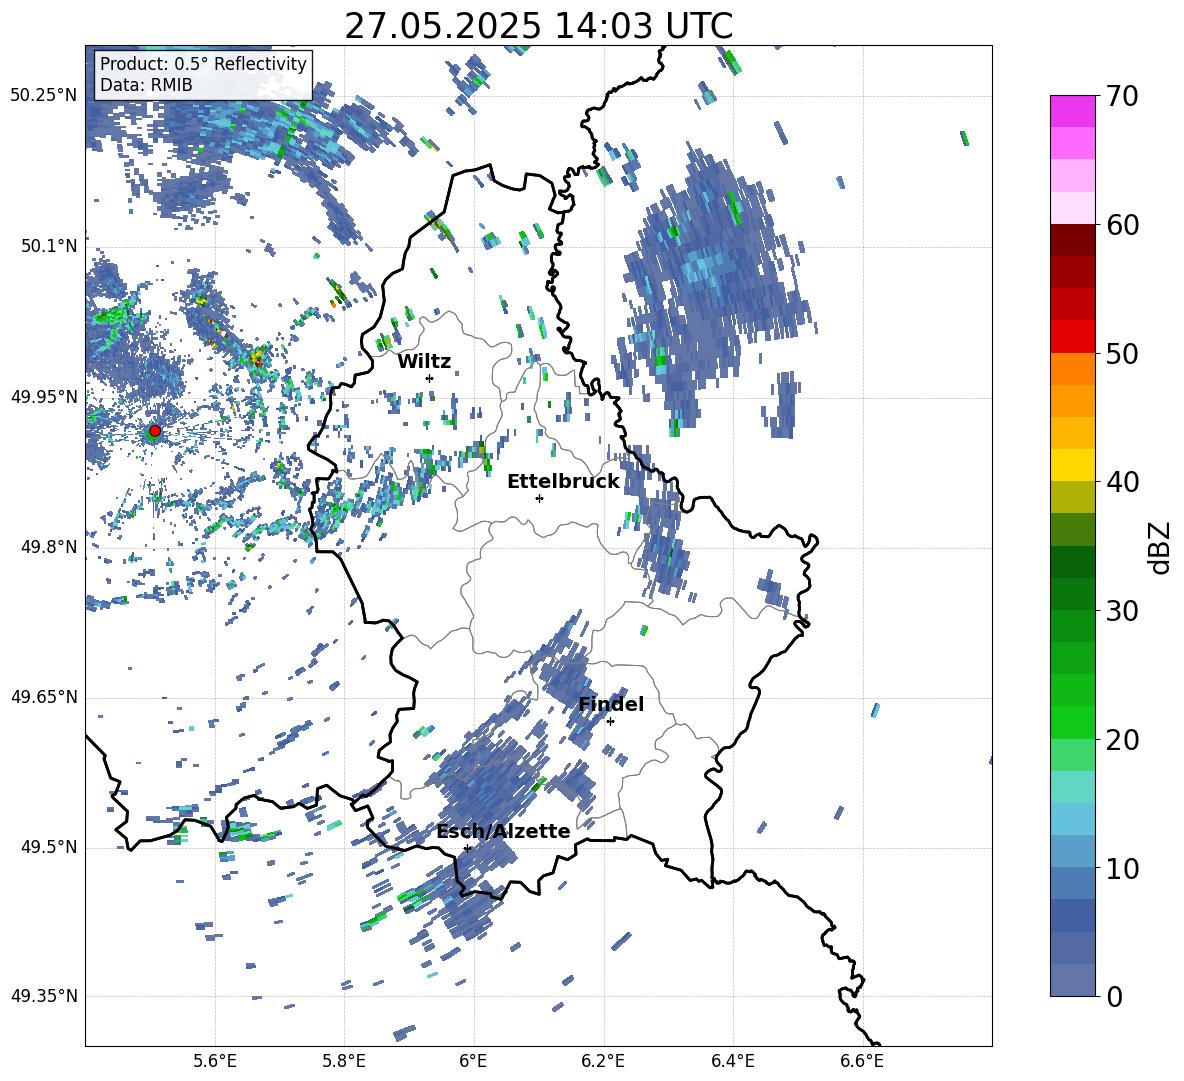Click the Findel station label
Screen dimensions: 1184x1081
pos(611,704)
